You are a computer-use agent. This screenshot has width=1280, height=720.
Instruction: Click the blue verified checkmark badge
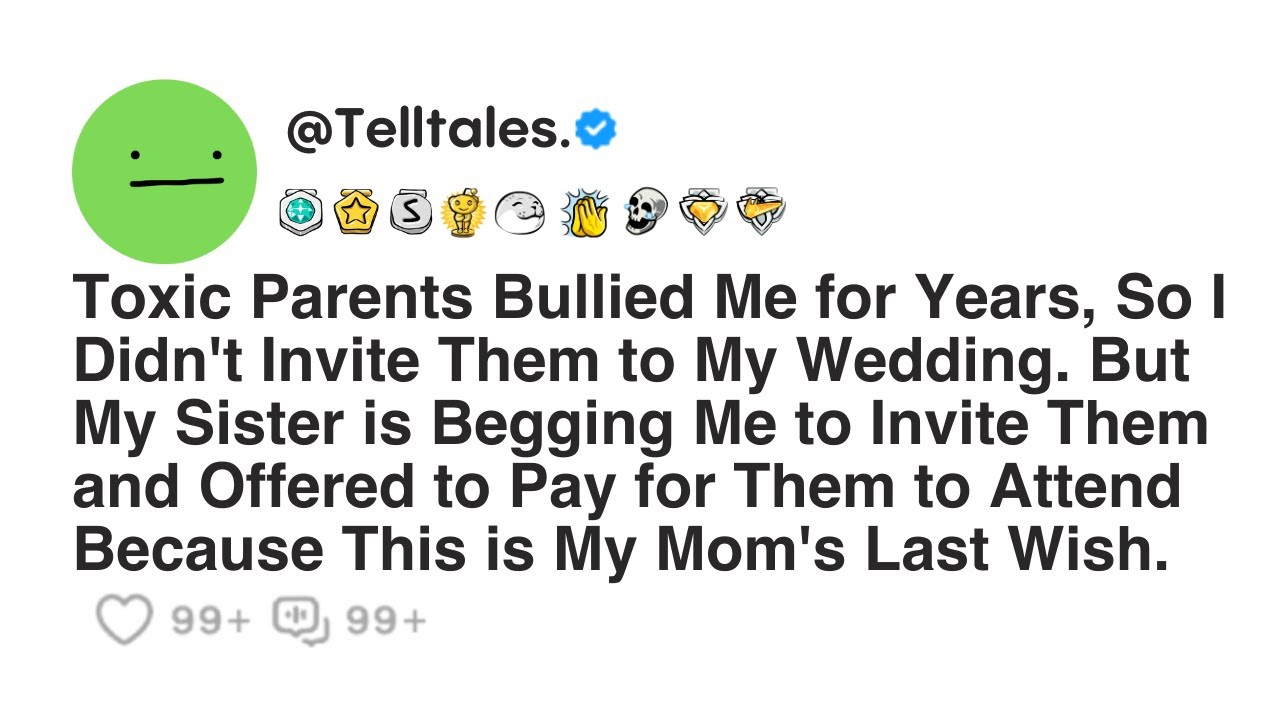(598, 129)
